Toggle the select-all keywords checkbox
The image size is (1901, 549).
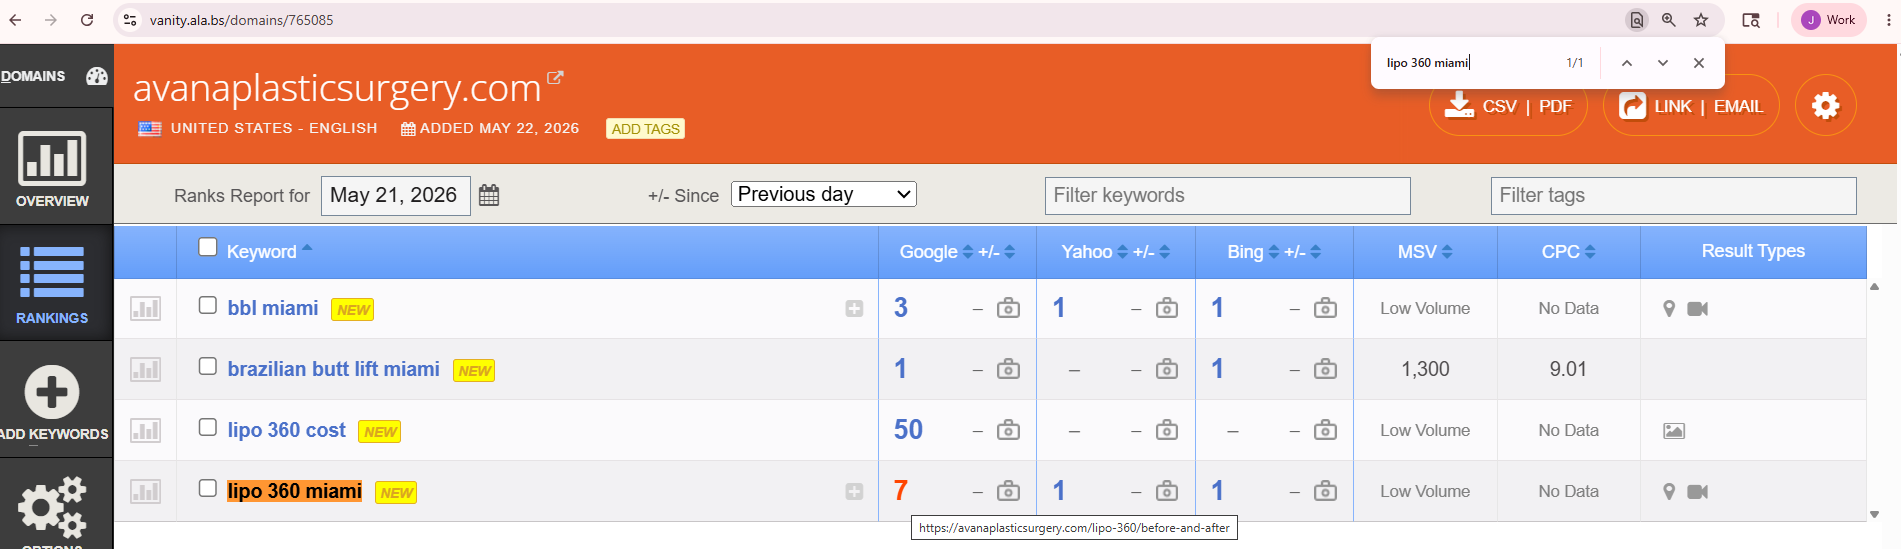208,247
